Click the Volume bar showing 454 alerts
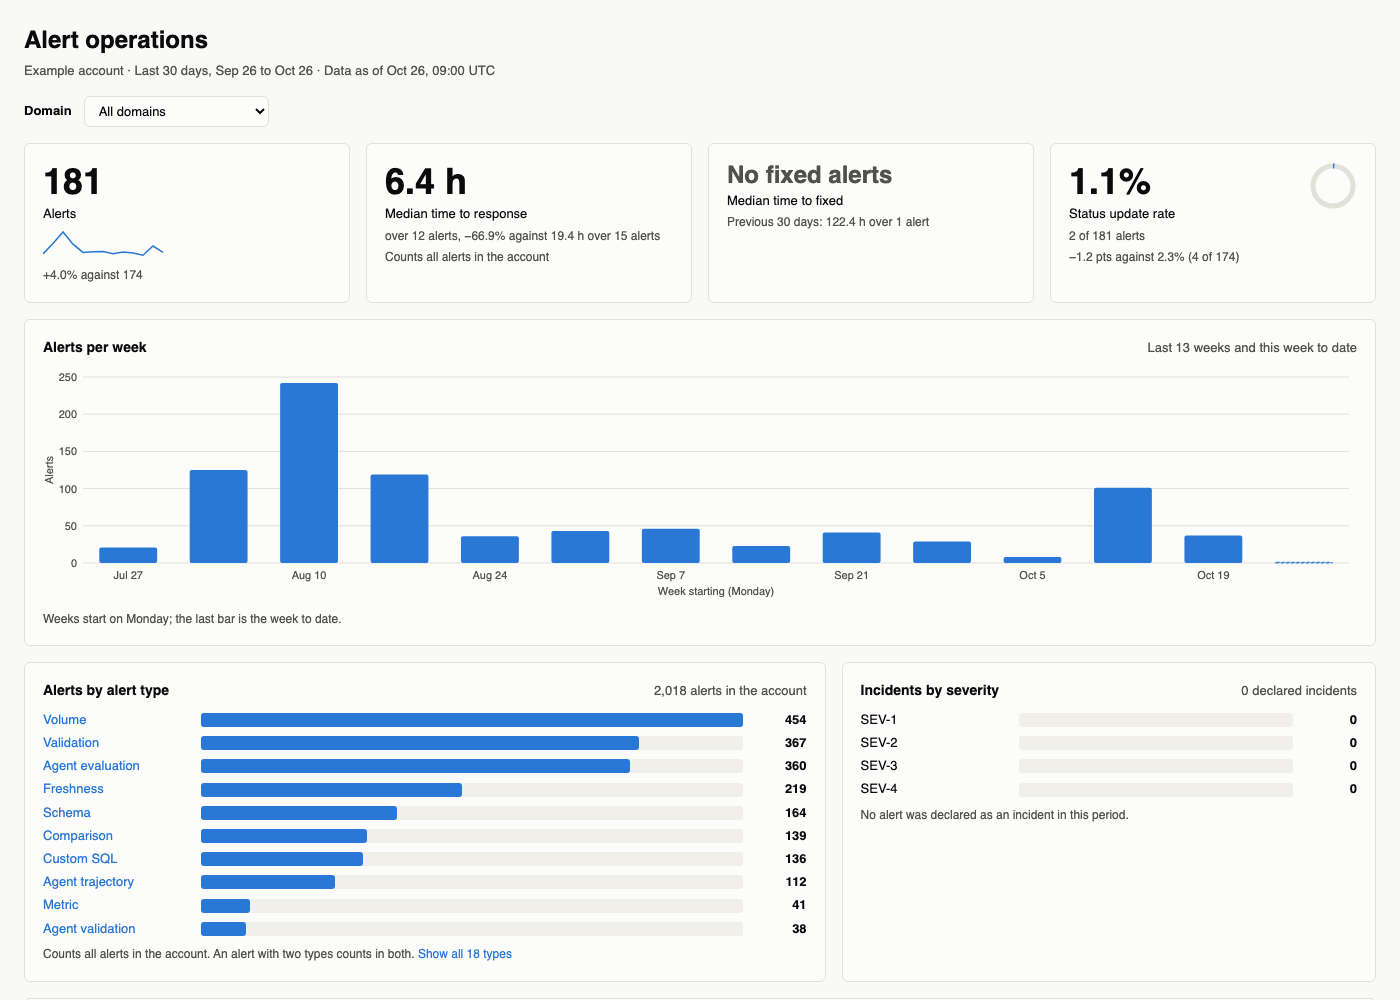 coord(472,720)
